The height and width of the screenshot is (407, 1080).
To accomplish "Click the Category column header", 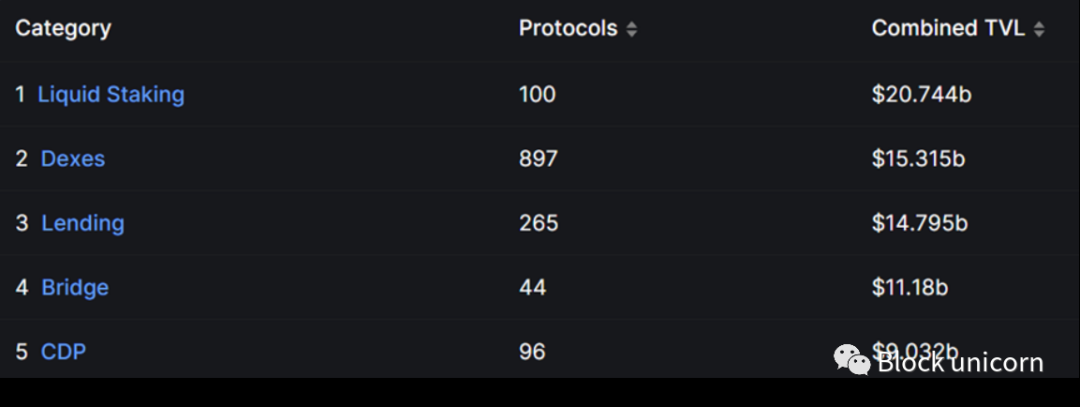I will tap(63, 28).
